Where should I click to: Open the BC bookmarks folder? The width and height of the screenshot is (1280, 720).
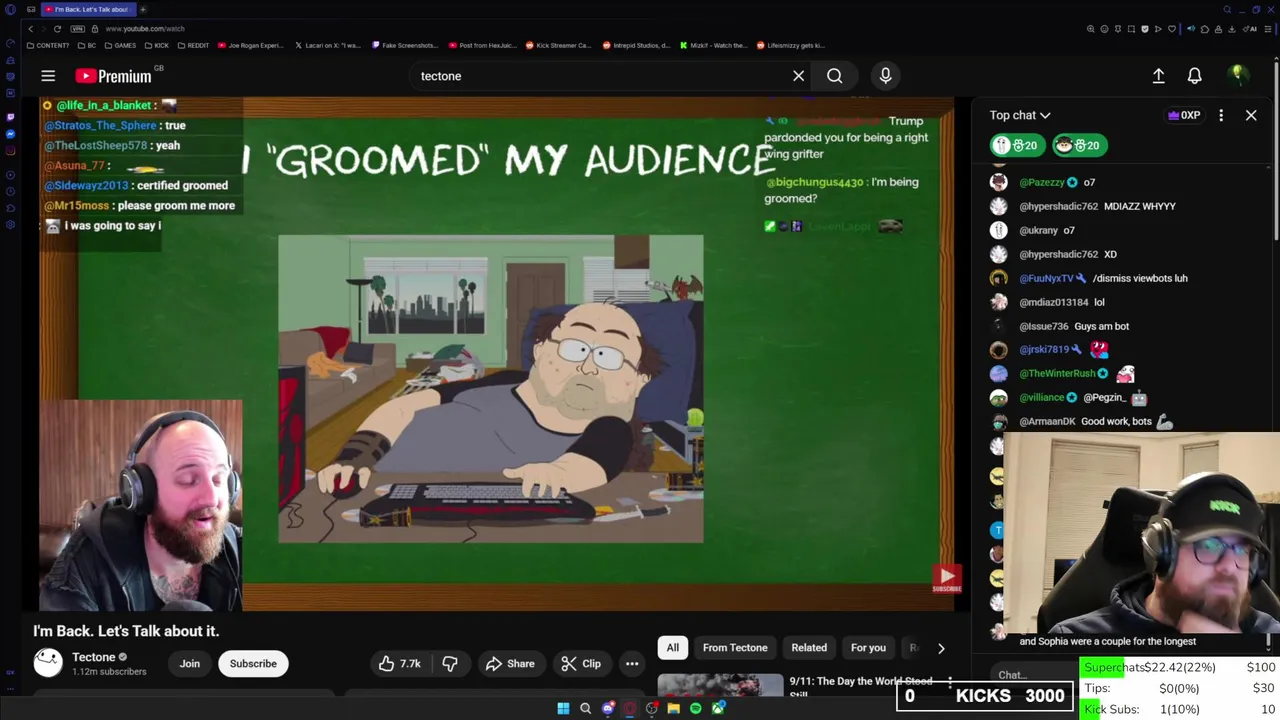tap(88, 45)
